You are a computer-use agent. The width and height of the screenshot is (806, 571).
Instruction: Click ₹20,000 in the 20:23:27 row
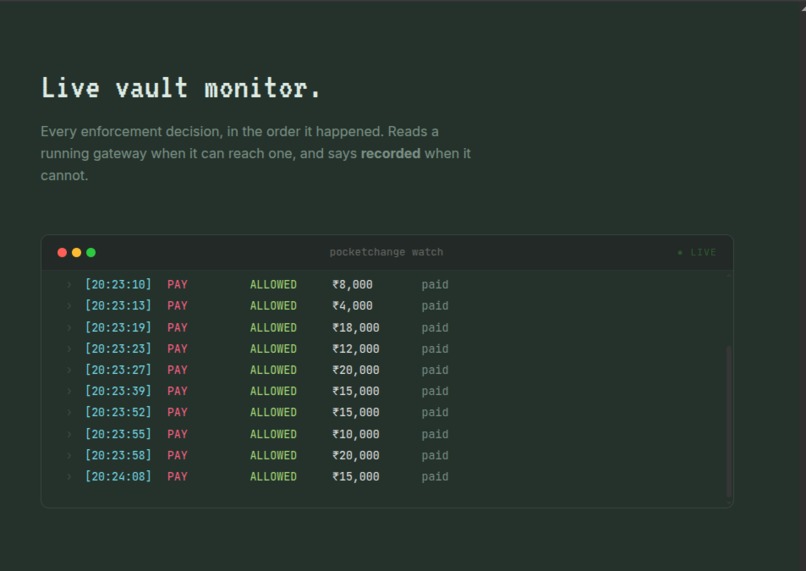click(x=356, y=370)
